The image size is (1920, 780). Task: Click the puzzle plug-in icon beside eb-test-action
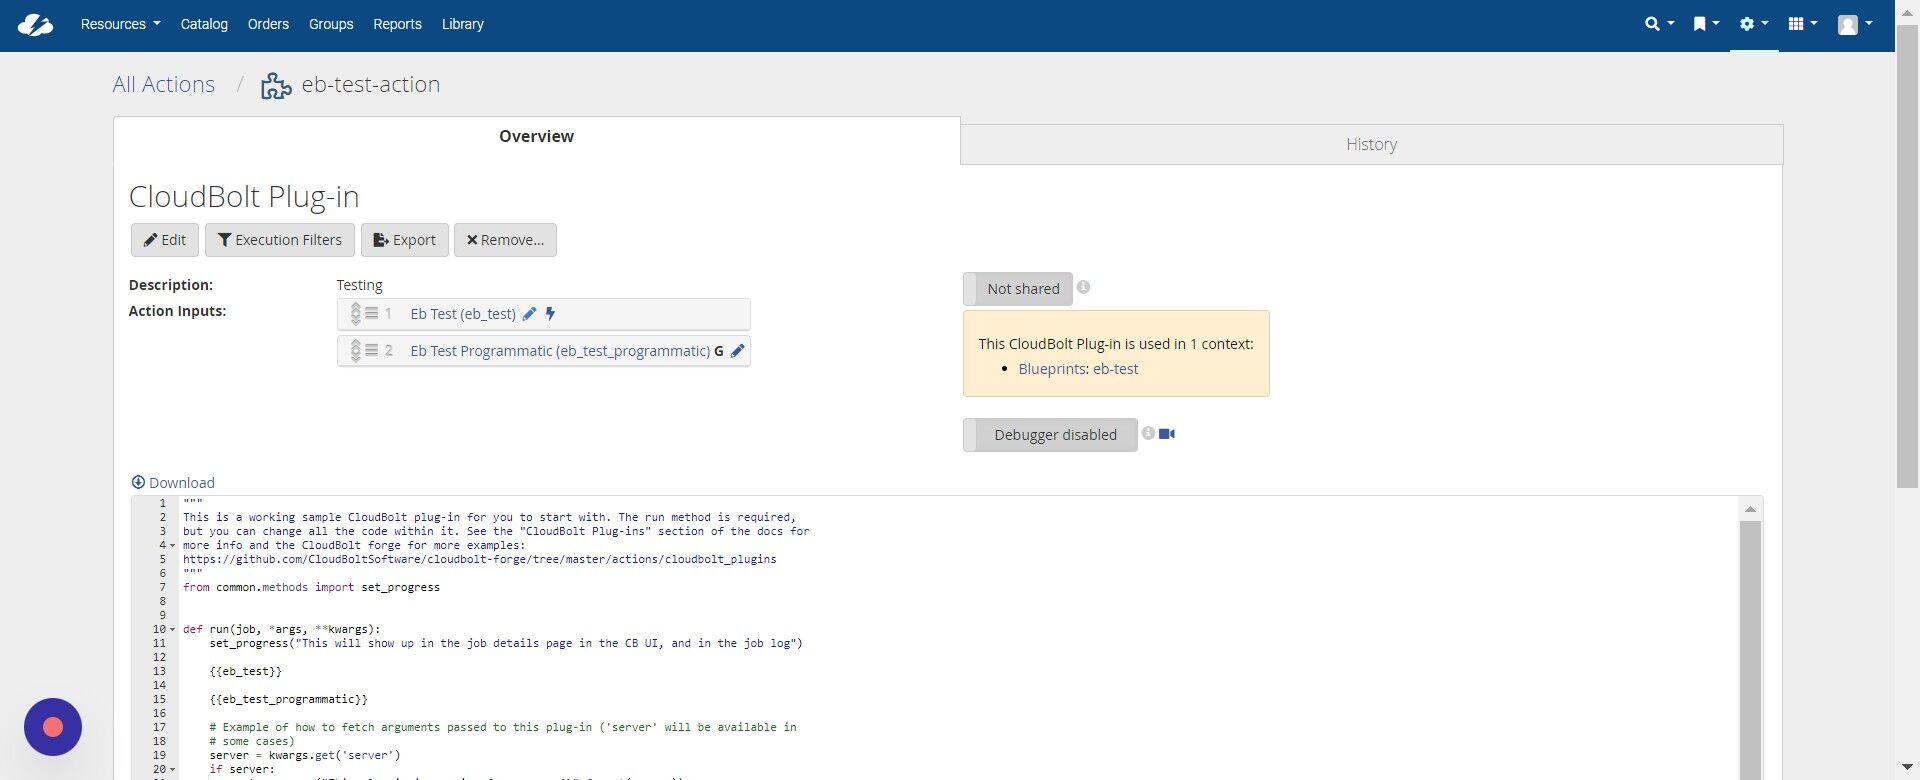276,86
